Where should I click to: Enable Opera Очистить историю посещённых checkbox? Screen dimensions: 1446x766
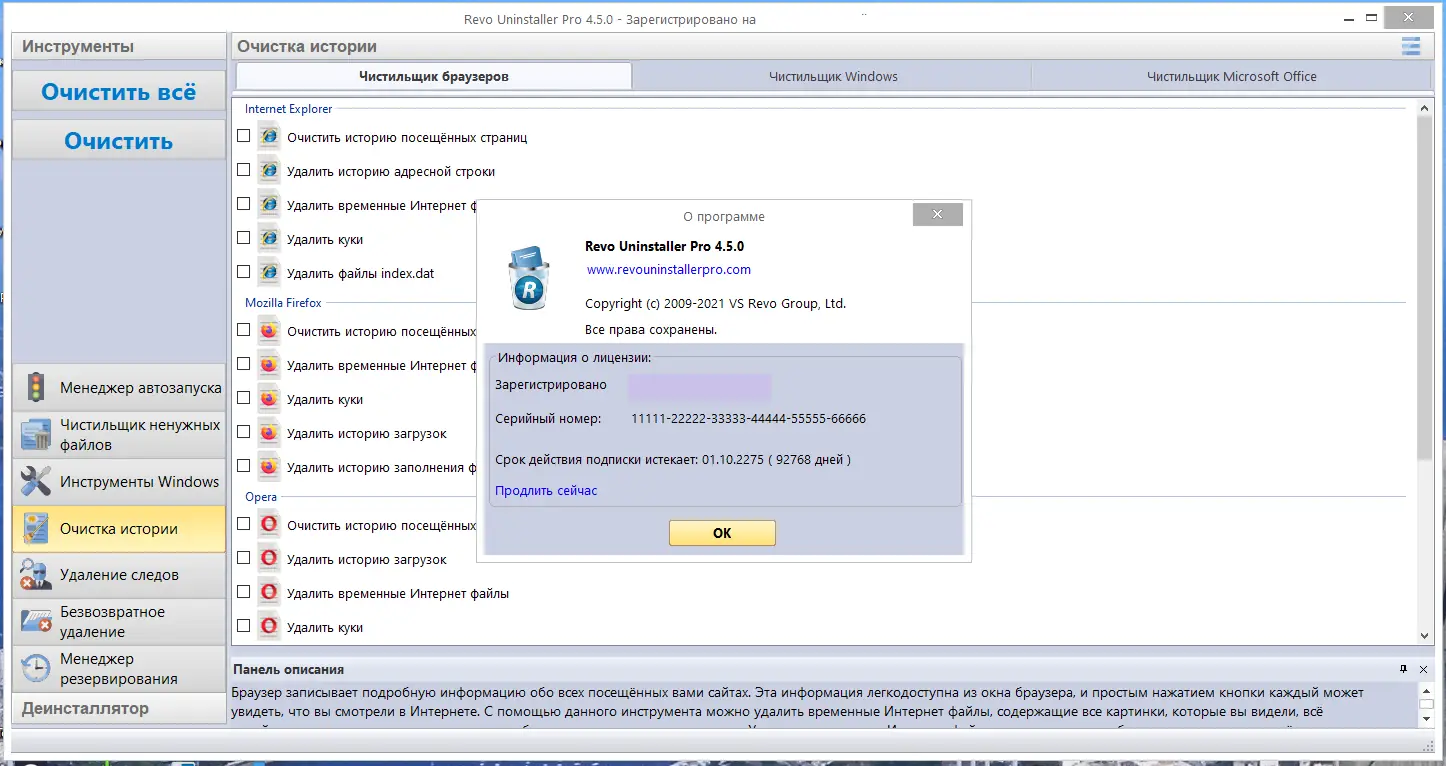[244, 524]
